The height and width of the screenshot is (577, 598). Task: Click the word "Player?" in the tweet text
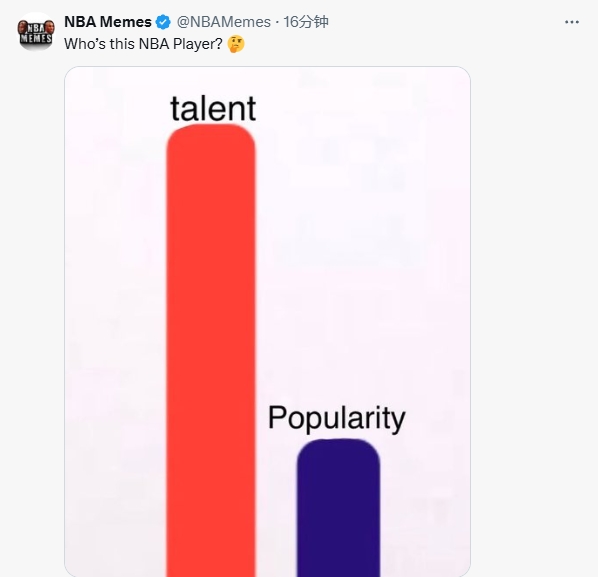coord(198,44)
